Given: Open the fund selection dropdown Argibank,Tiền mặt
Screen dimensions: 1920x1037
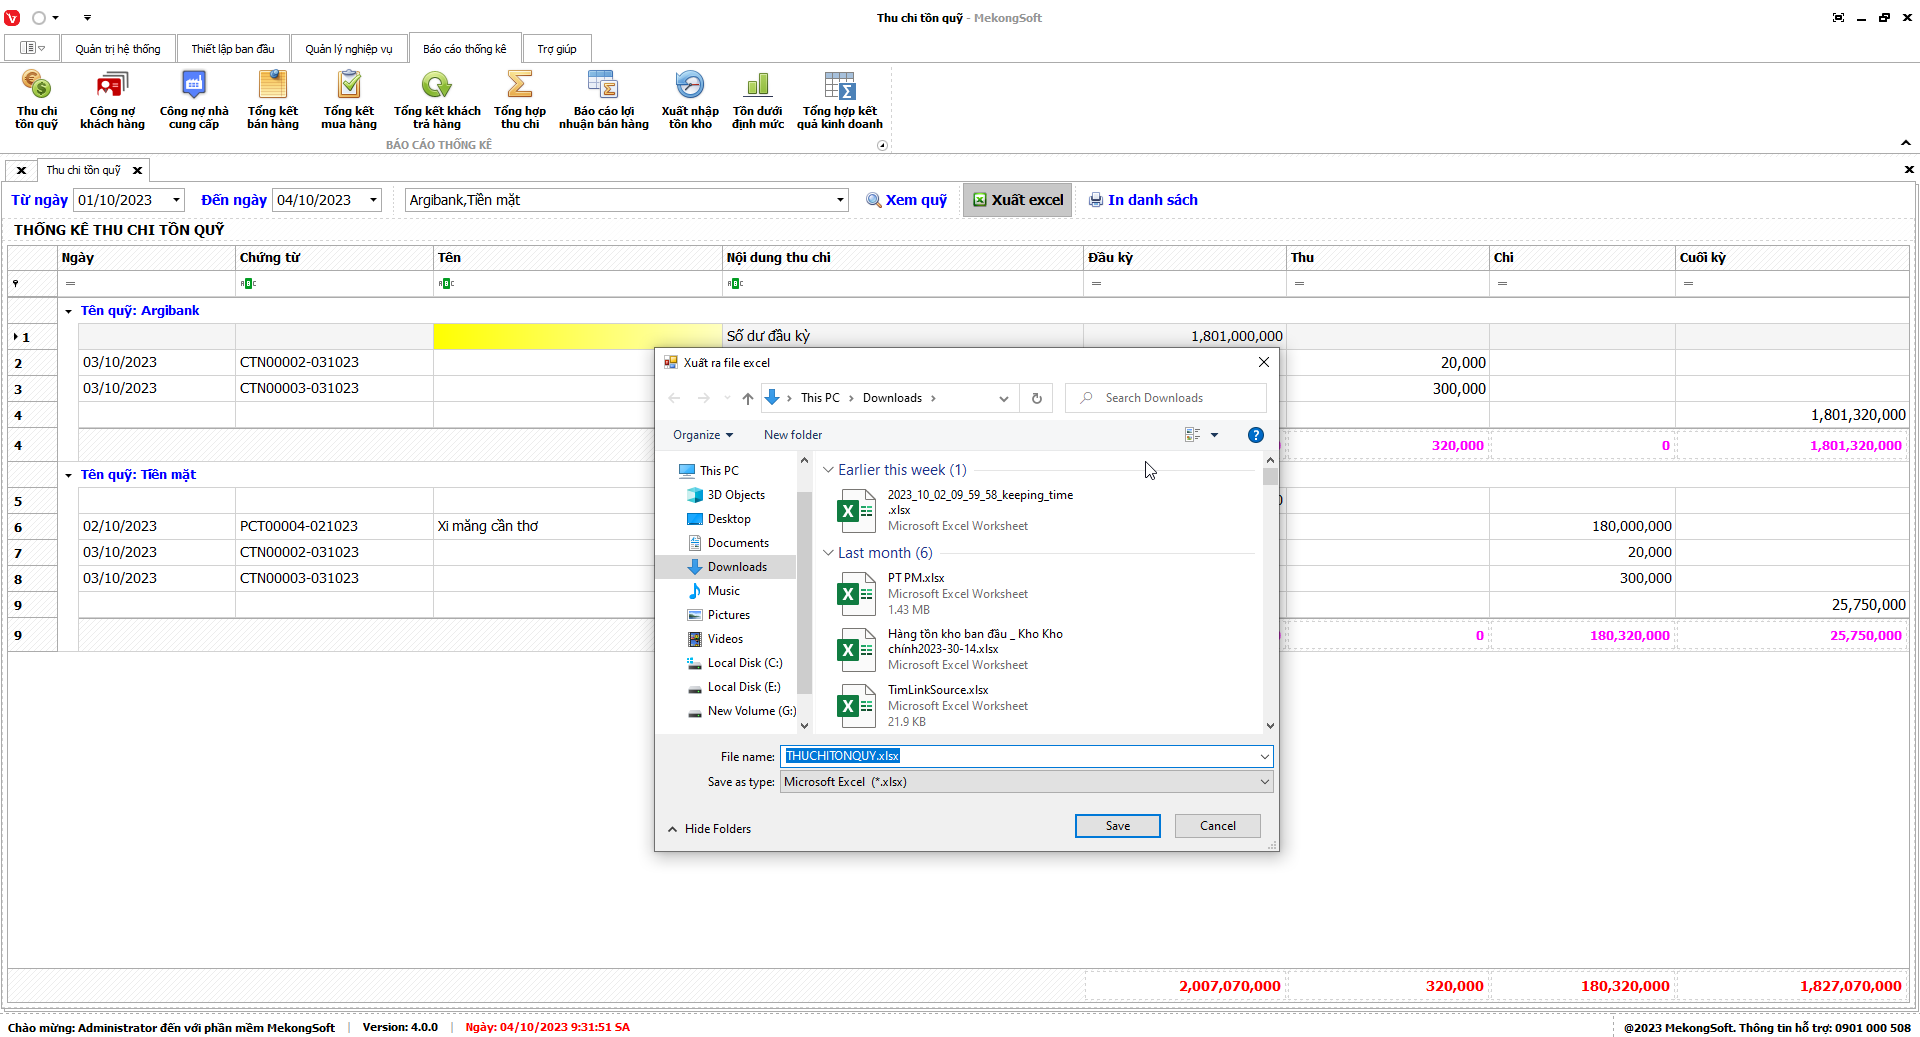Looking at the screenshot, I should [x=839, y=200].
